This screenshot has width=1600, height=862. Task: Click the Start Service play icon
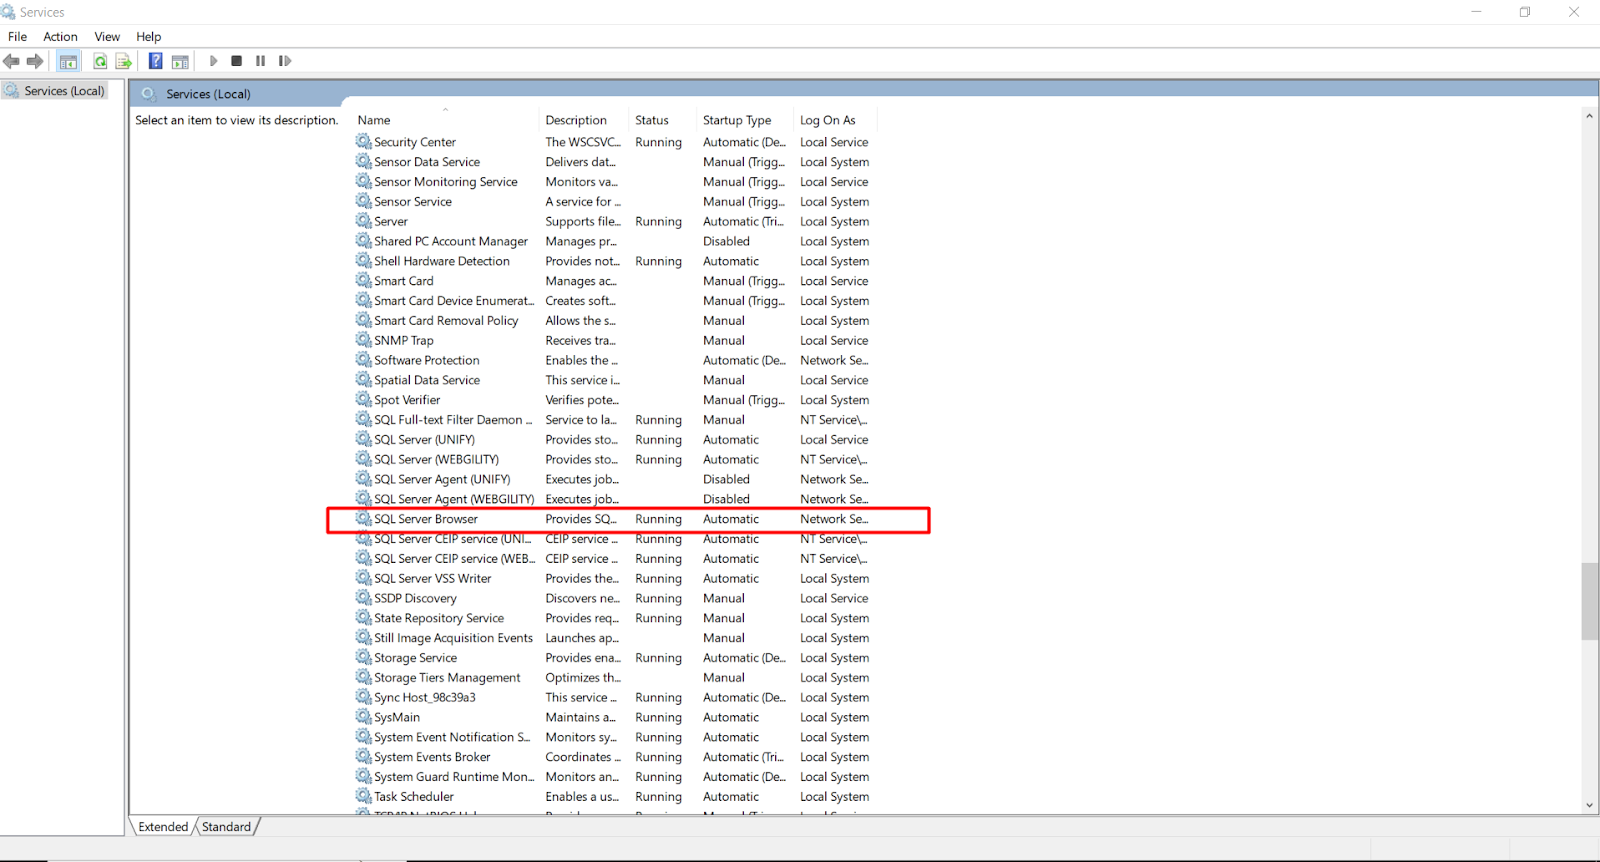(x=213, y=62)
